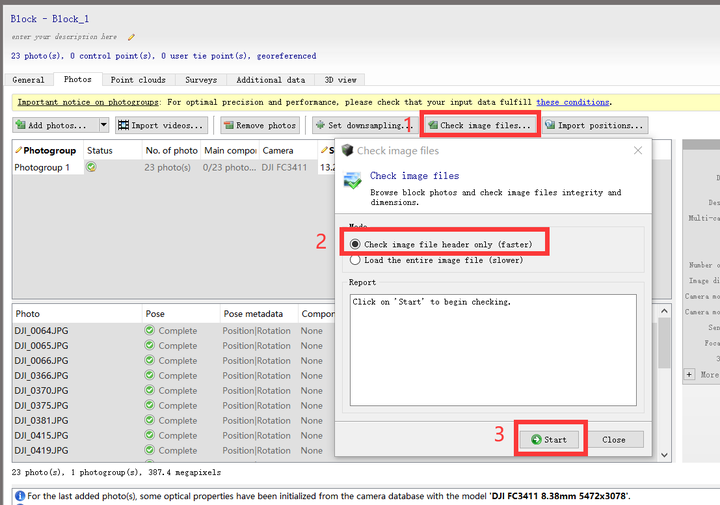
Task: Select 'Check image file header only (faster)'
Action: pyautogui.click(x=355, y=244)
